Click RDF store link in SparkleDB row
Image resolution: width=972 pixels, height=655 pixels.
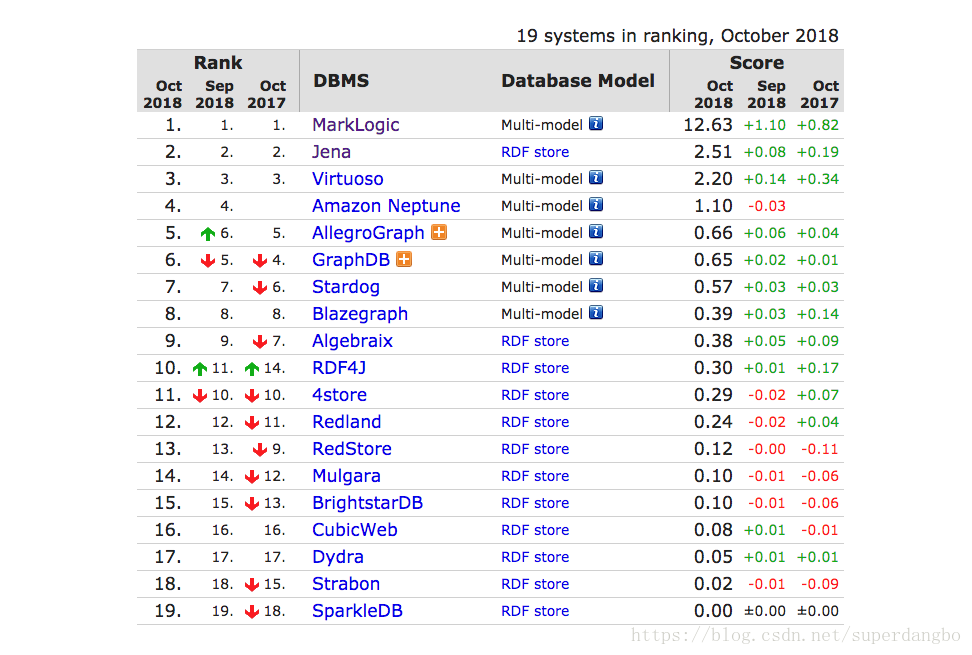535,611
